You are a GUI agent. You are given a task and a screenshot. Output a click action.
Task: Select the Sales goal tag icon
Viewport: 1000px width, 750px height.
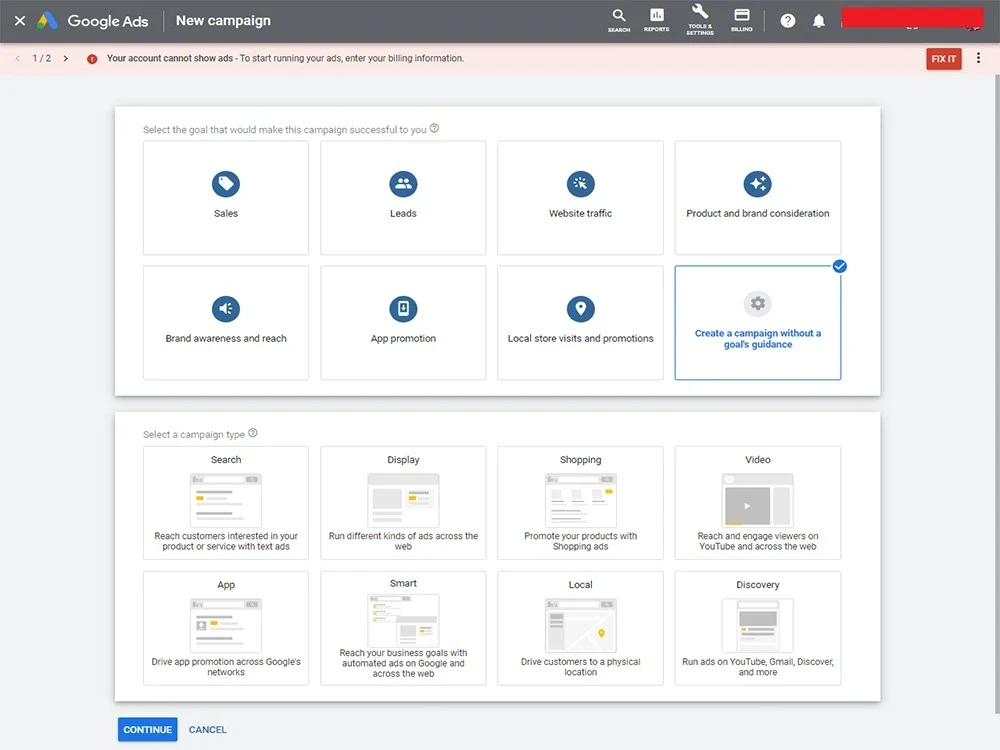point(226,184)
